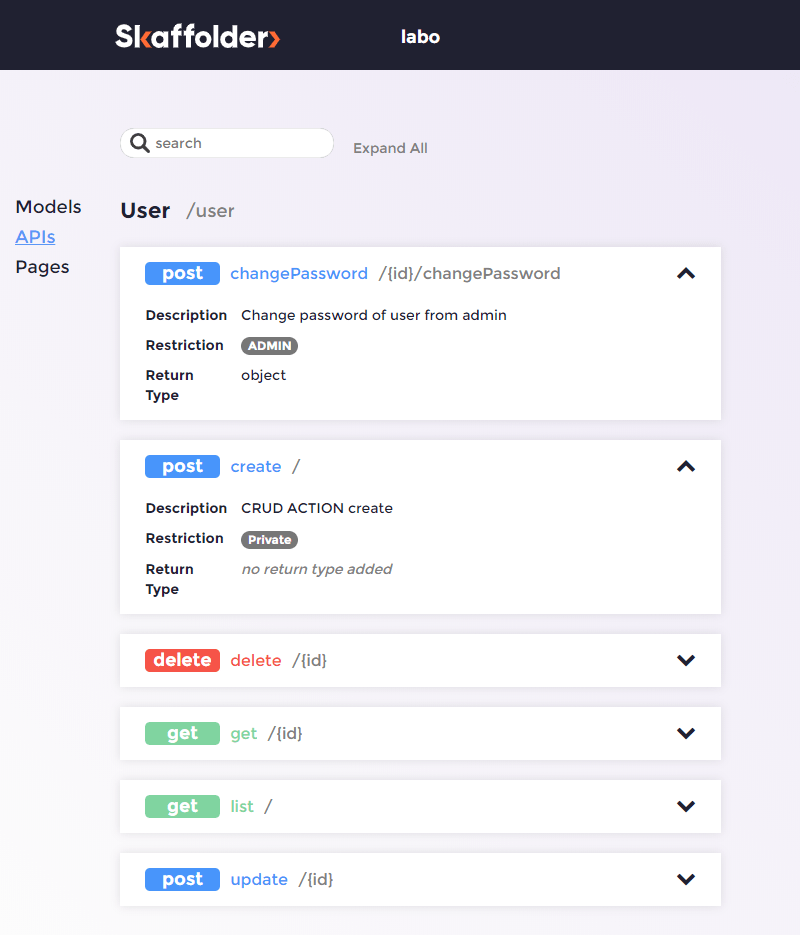Click the post badge for create
Image resolution: width=800 pixels, height=935 pixels.
pos(182,466)
